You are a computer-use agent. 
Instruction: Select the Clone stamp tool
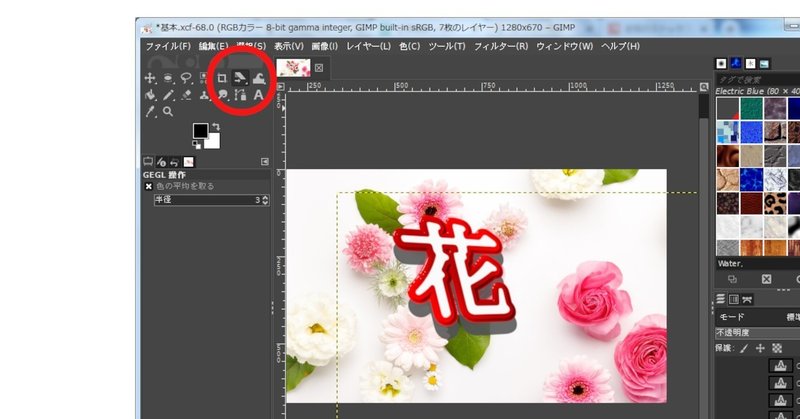(x=204, y=95)
